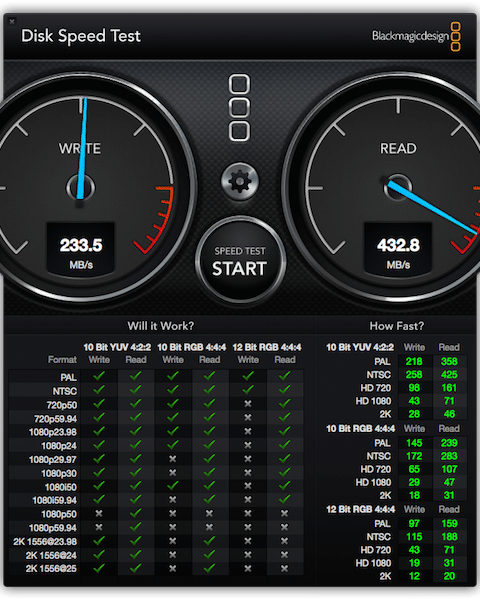This screenshot has height=600, width=480.
Task: Click the 1080i59.94 10 Bit RGB Write cross
Action: coord(173,500)
